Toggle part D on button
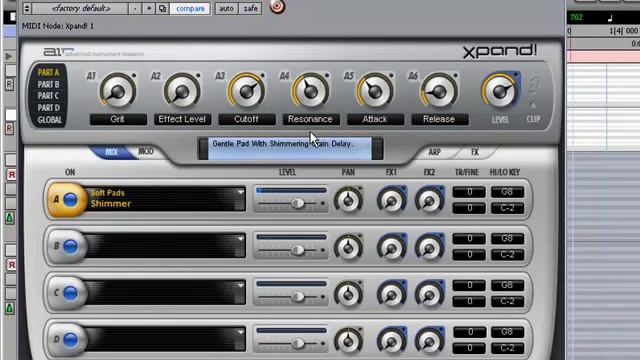640x360 pixels. coord(70,340)
